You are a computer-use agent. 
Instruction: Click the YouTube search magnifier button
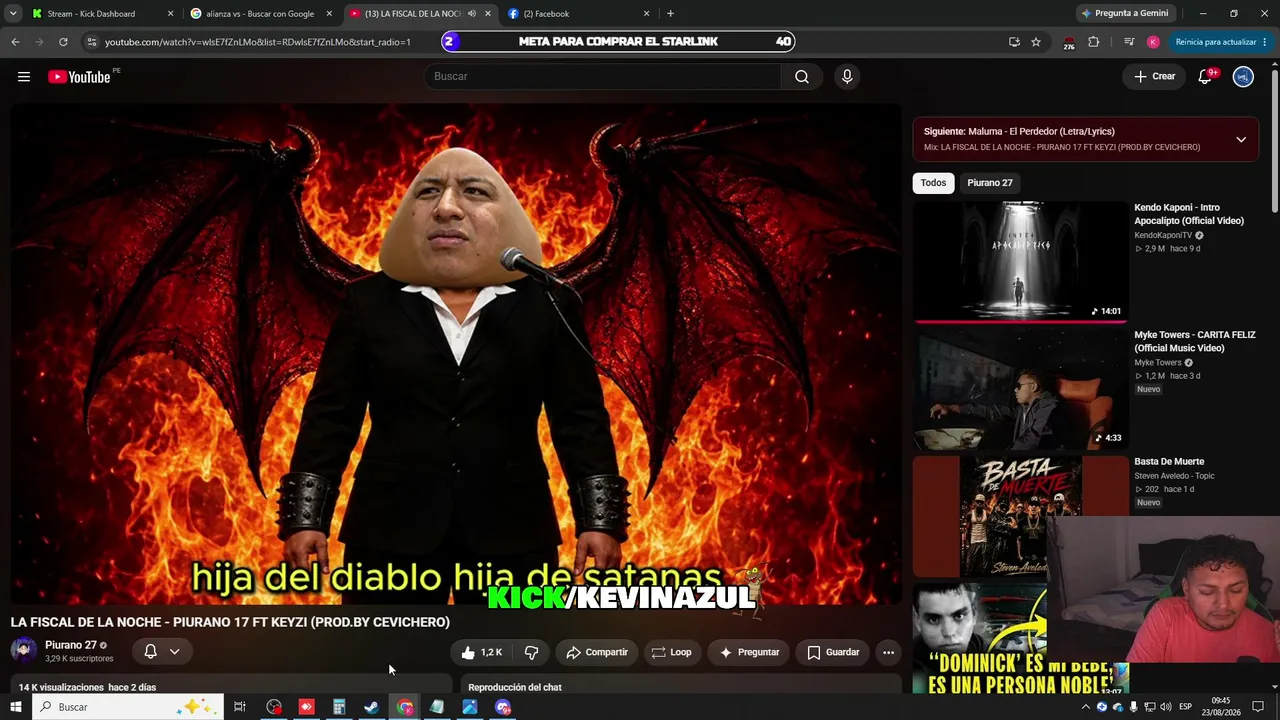(802, 77)
